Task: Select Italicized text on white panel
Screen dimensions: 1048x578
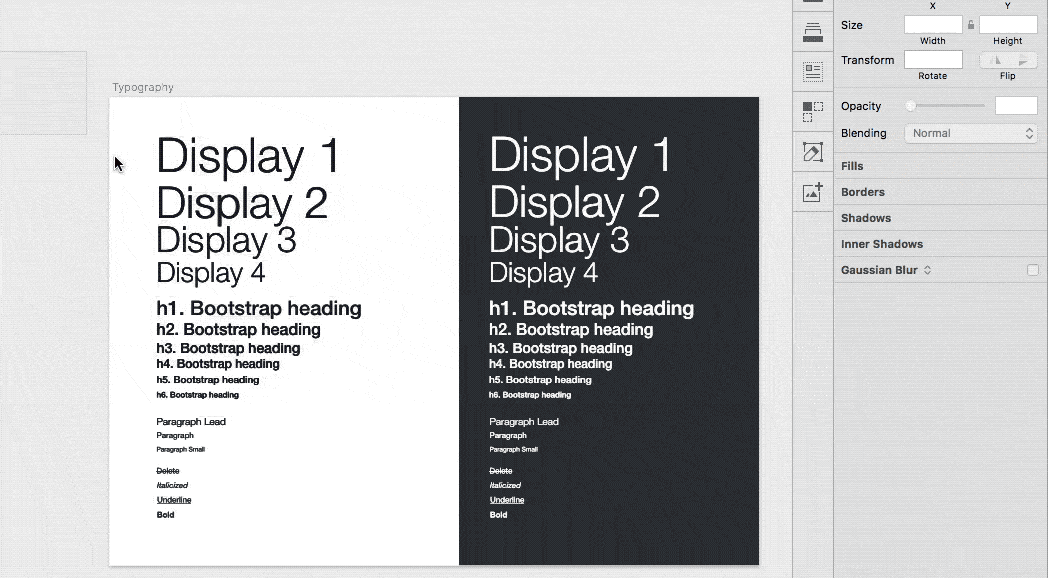Action: pyautogui.click(x=172, y=485)
